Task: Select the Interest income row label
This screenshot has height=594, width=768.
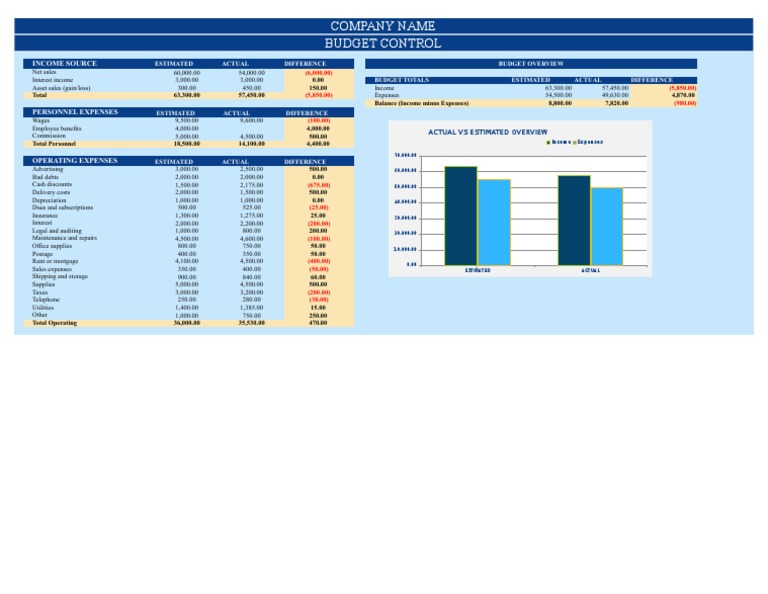Action: point(52,80)
